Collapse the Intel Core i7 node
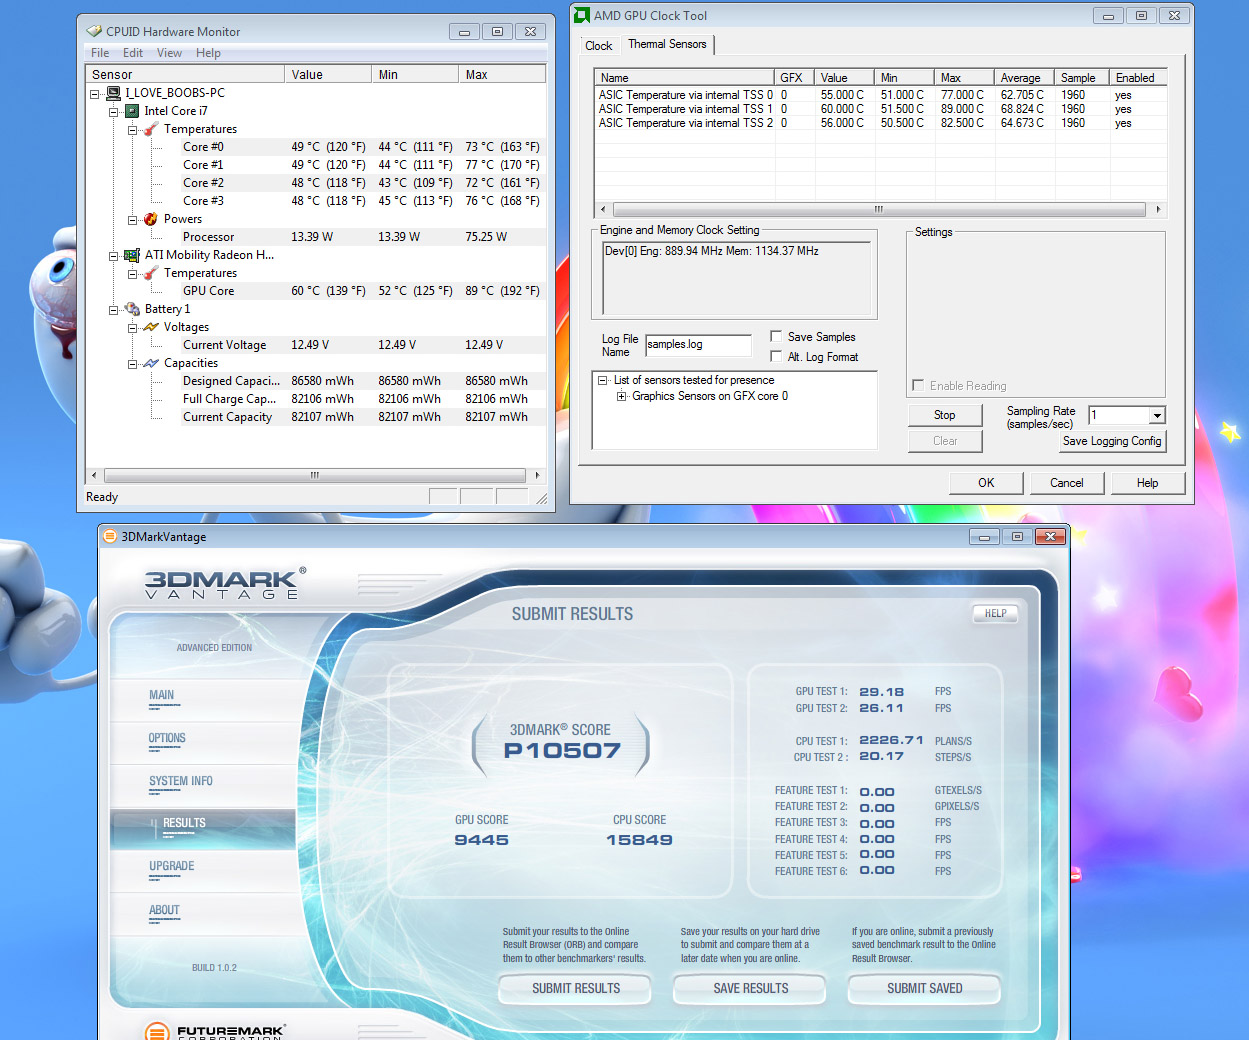 click(x=114, y=112)
